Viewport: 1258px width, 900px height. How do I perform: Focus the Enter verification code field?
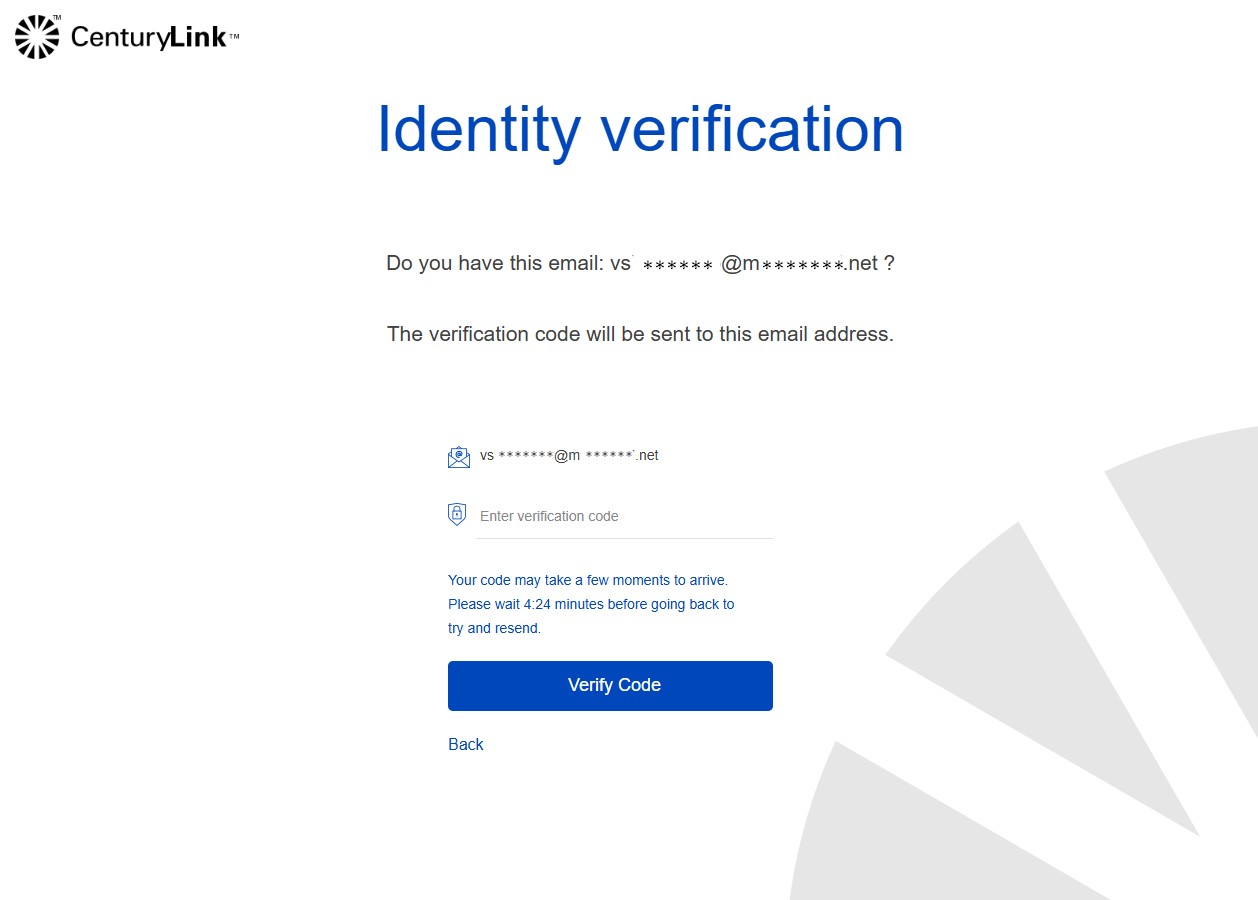tap(624, 516)
